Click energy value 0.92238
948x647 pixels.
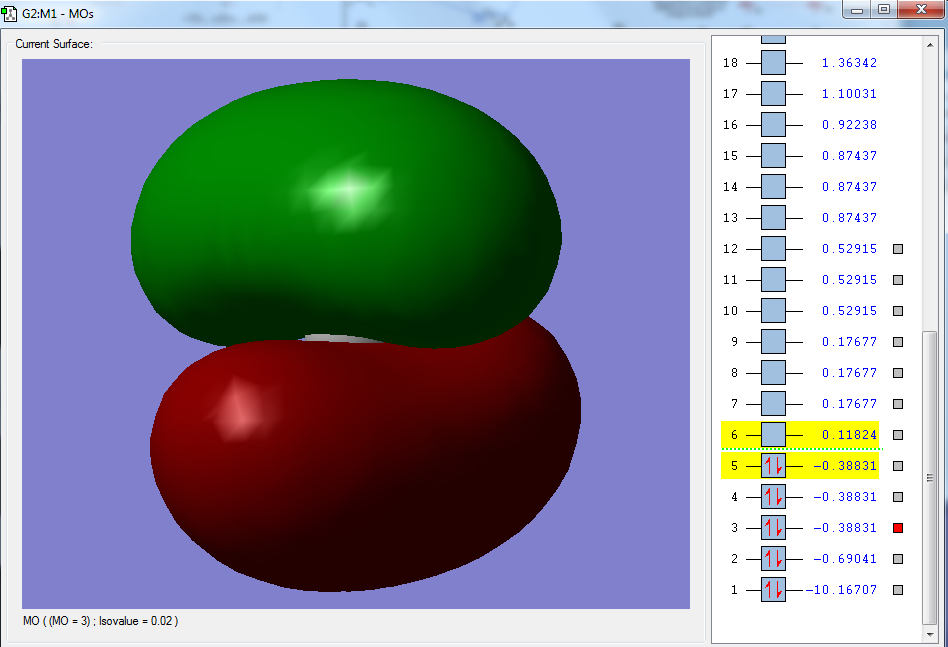[x=849, y=125]
